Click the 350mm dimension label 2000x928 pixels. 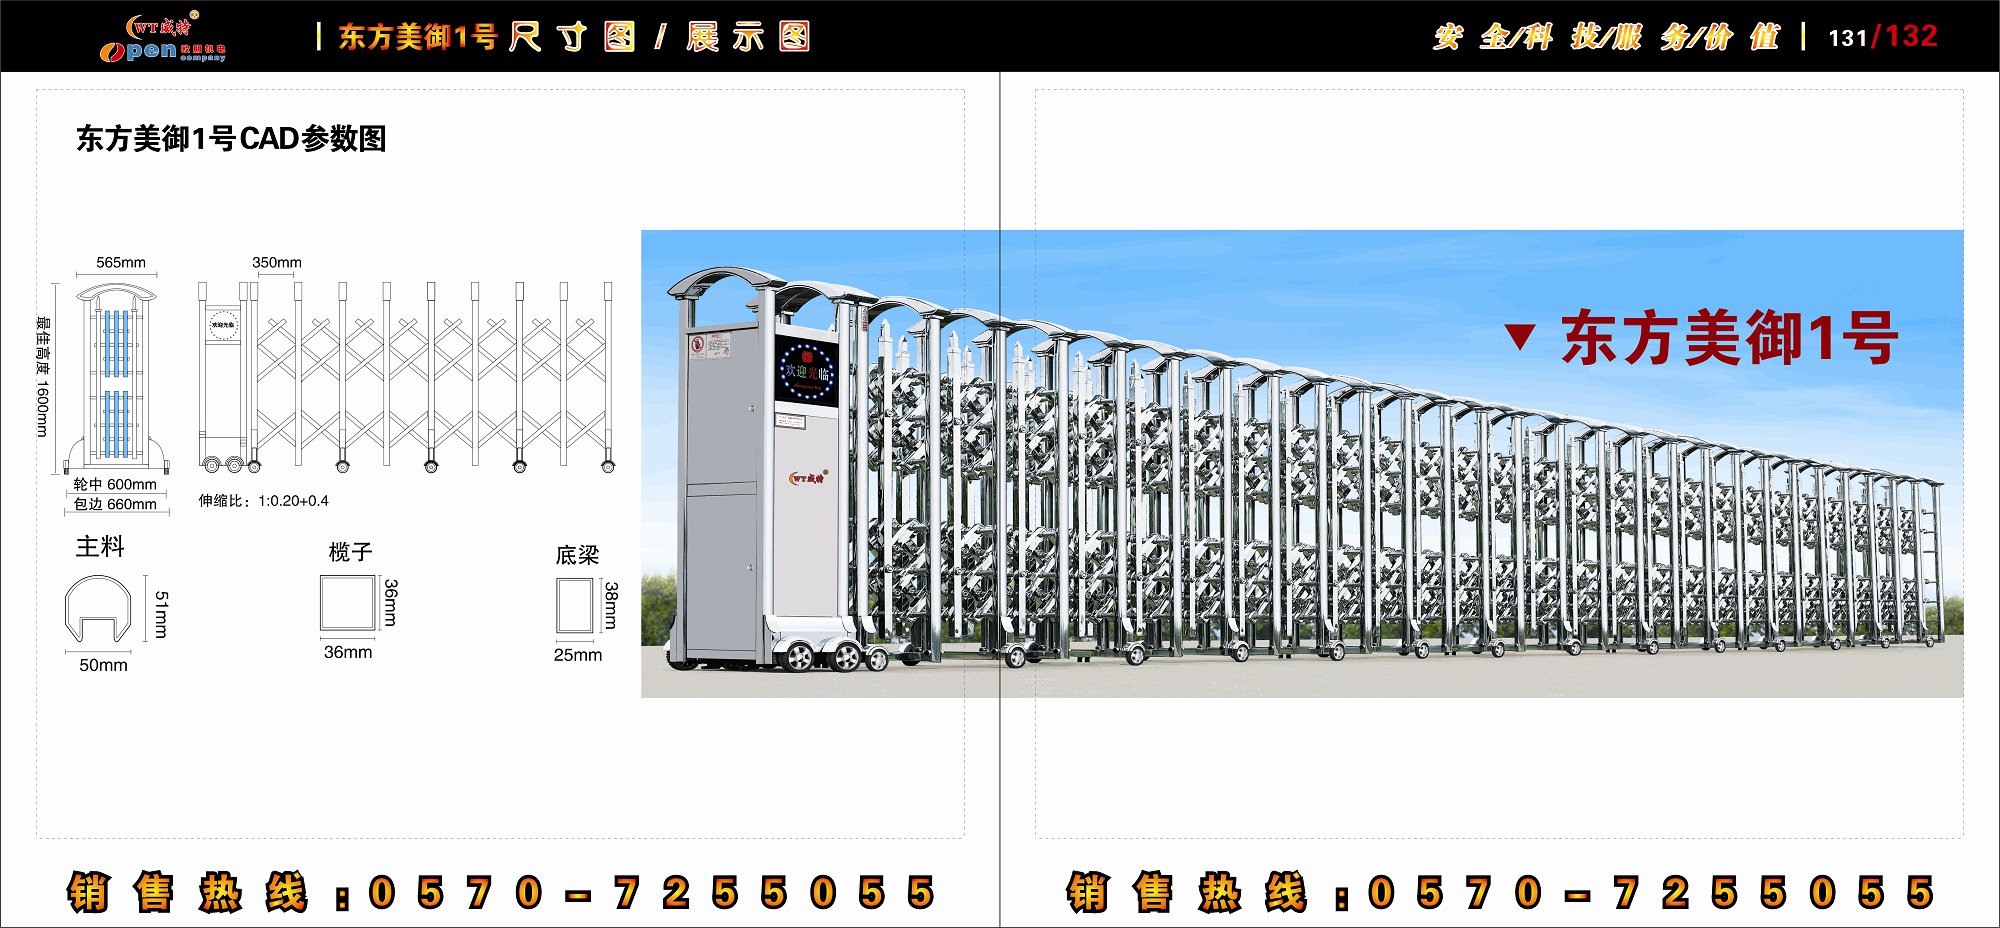point(277,262)
